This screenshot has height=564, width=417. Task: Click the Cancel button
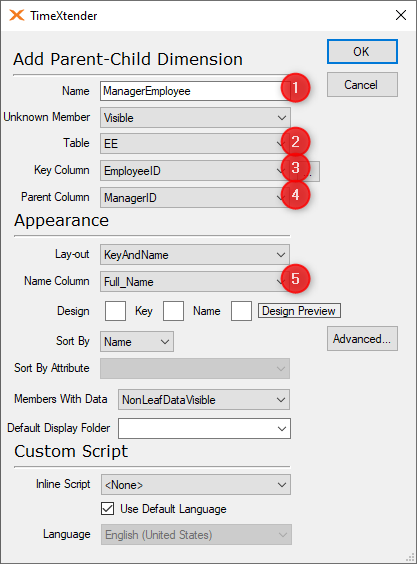click(x=362, y=85)
